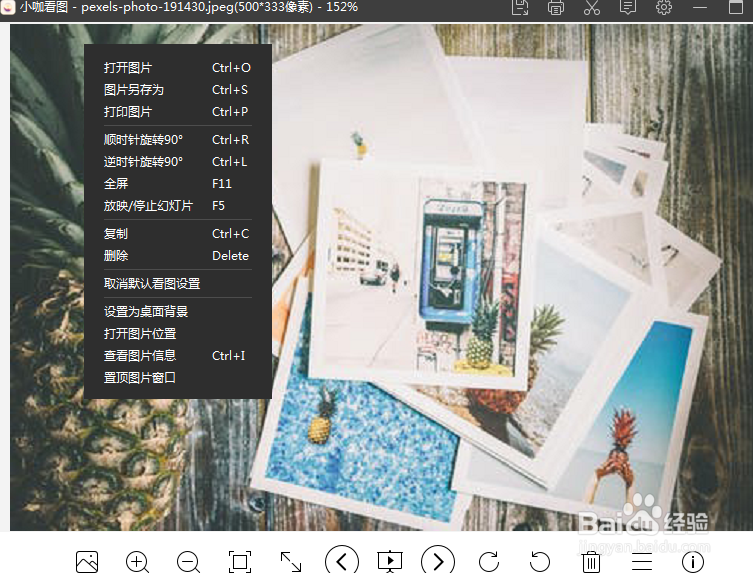This screenshot has height=573, width=753.
Task: Select 打开图片 from the context menu
Action: pos(178,68)
